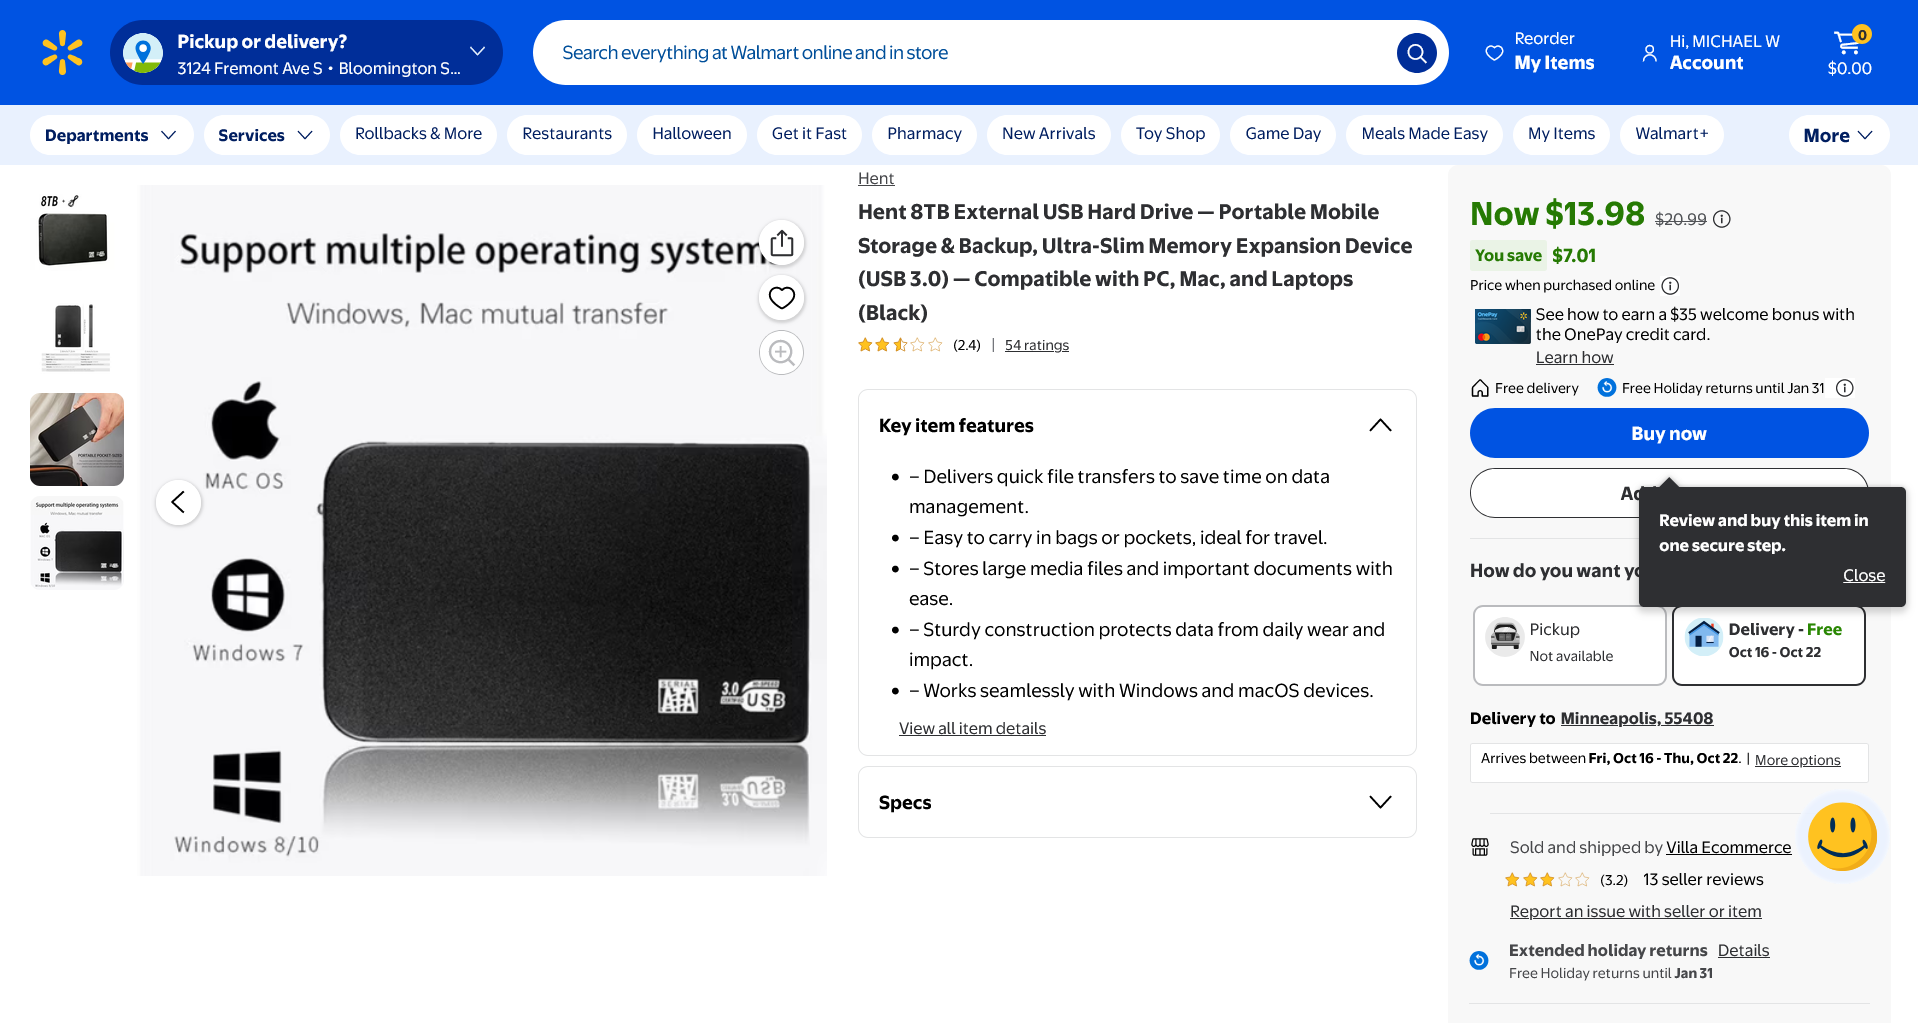Expand Pickup or delivery location selector
This screenshot has height=1023, width=1918.
(x=307, y=53)
